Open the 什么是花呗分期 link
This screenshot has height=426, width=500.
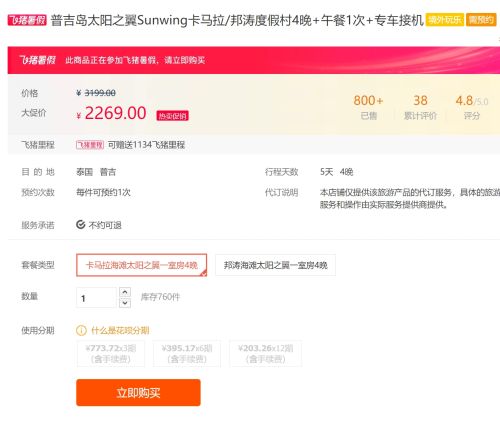click(120, 330)
